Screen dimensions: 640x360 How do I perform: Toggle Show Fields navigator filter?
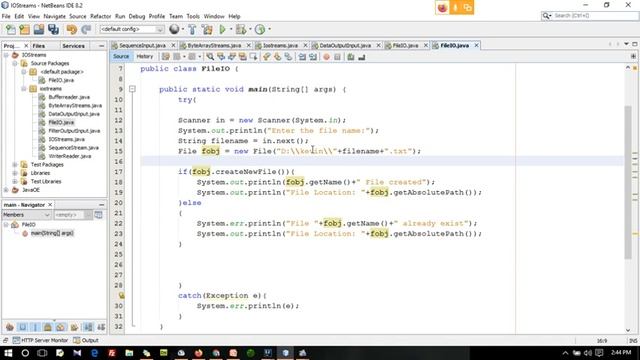(22, 327)
